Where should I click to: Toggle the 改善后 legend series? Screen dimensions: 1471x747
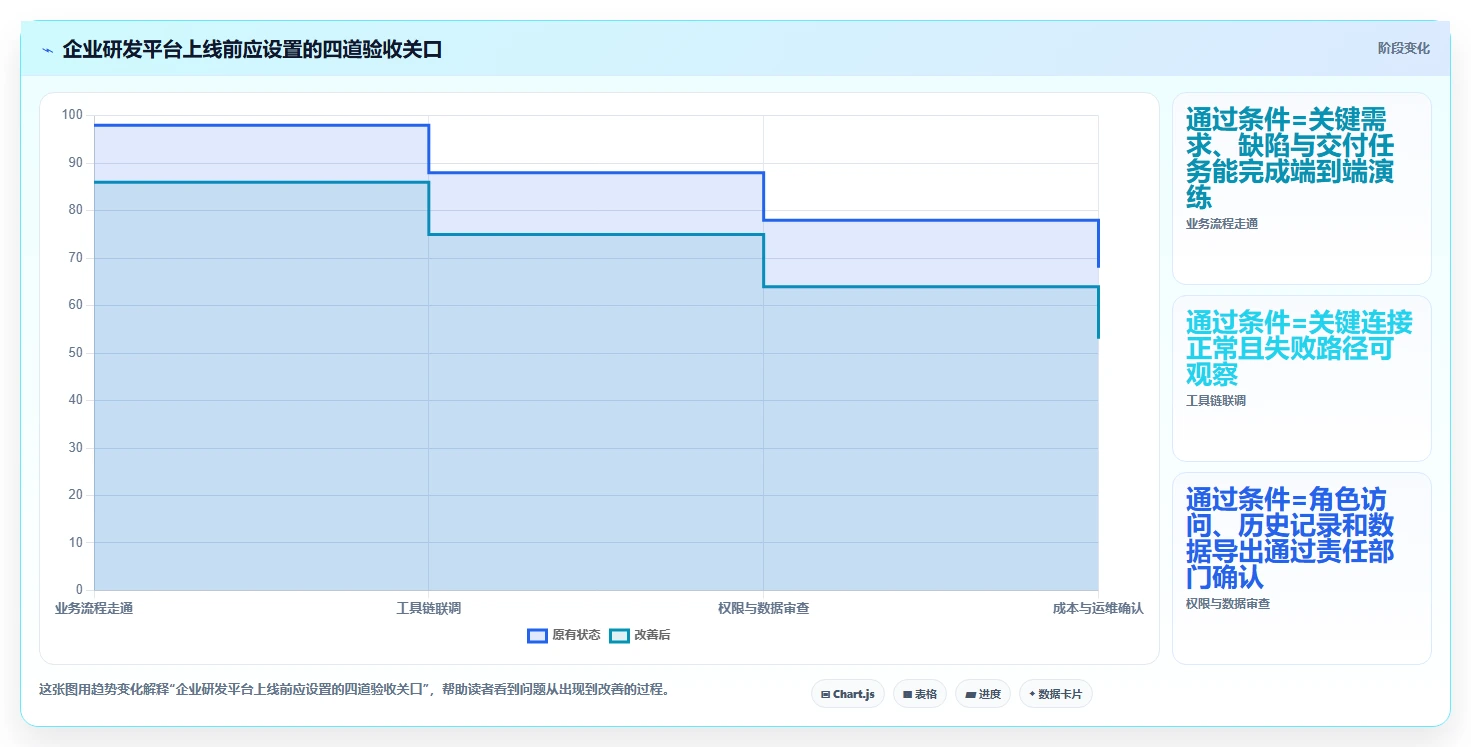pyautogui.click(x=640, y=635)
